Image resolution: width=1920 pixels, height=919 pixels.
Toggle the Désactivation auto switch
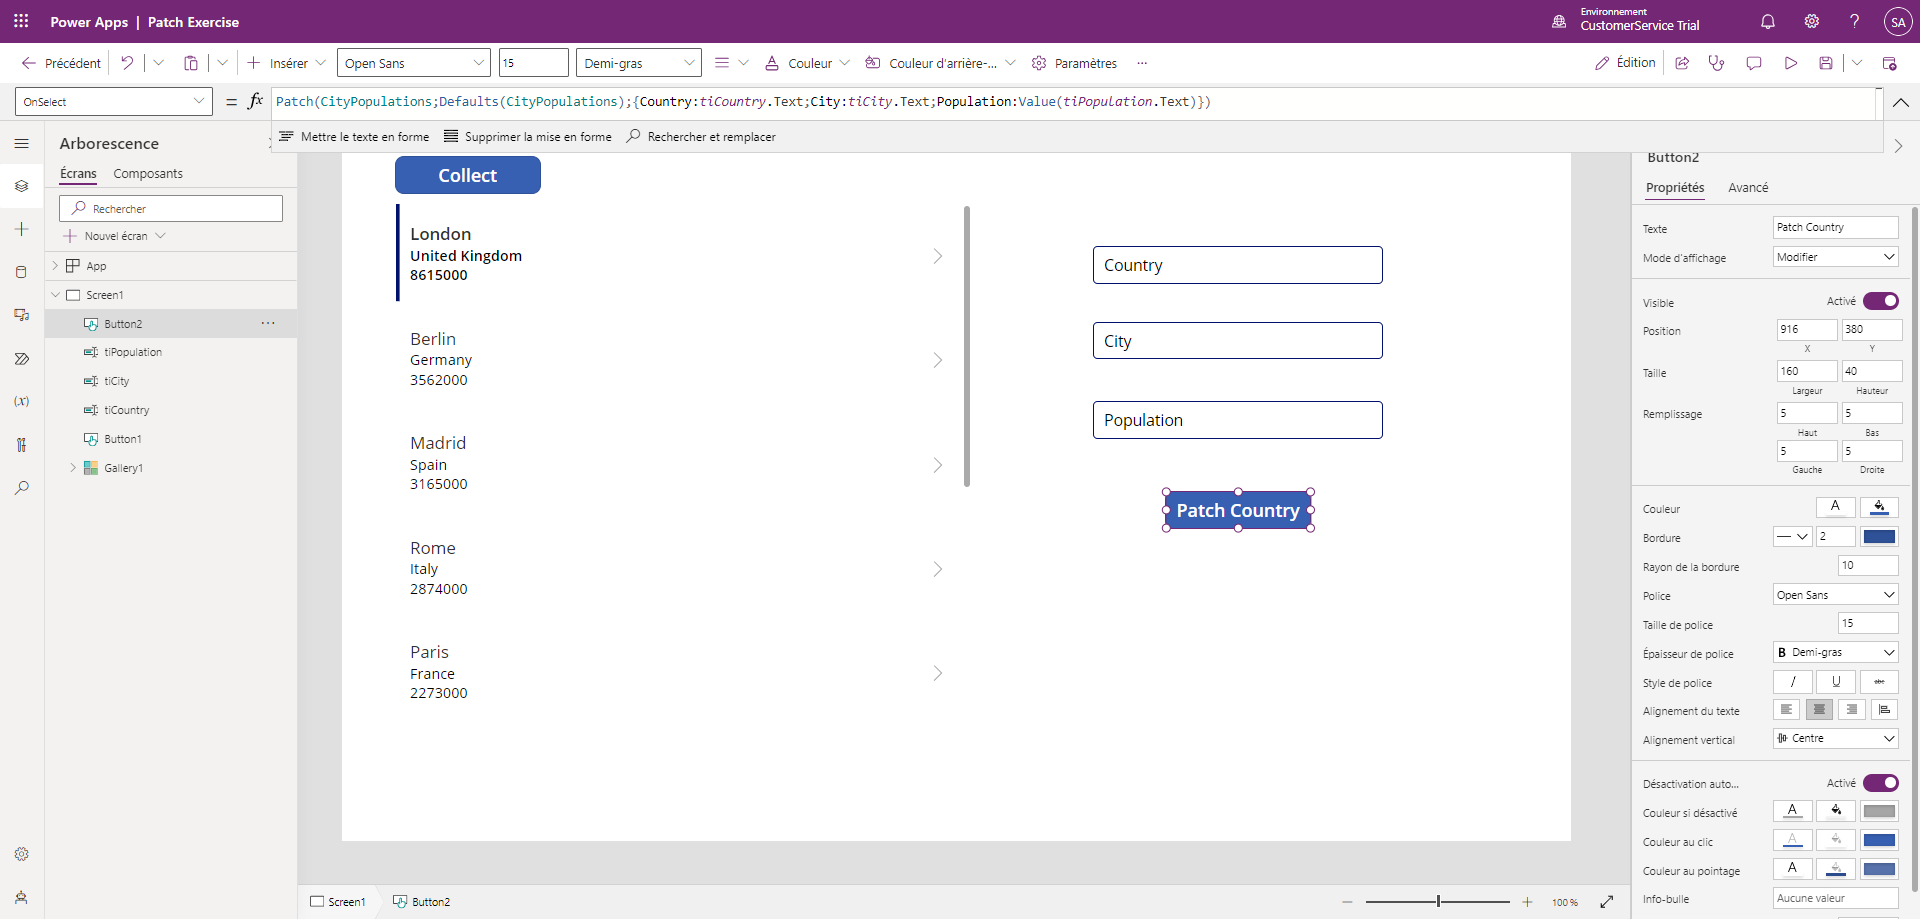[x=1880, y=783]
